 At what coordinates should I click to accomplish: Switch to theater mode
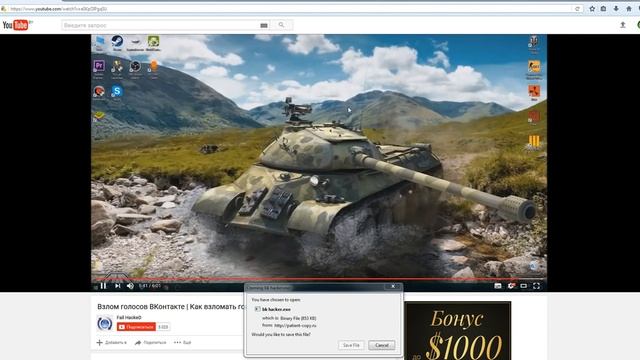(524, 286)
